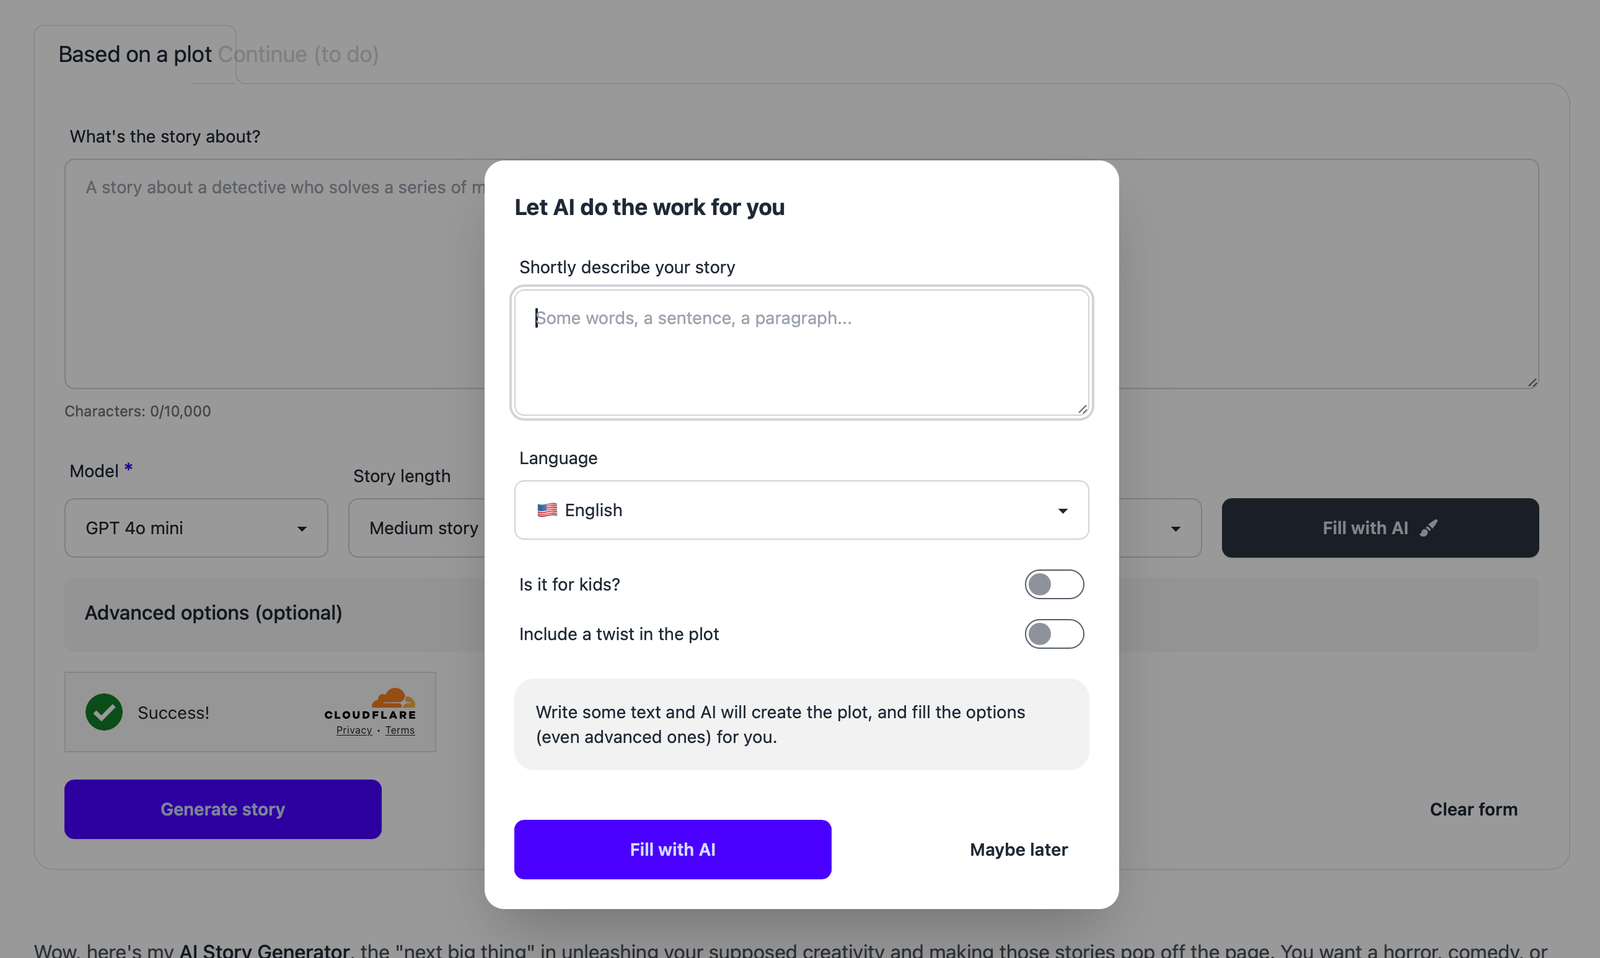Open the Cloudflare Privacy link
Screen dimensions: 1600x958
(x=354, y=731)
